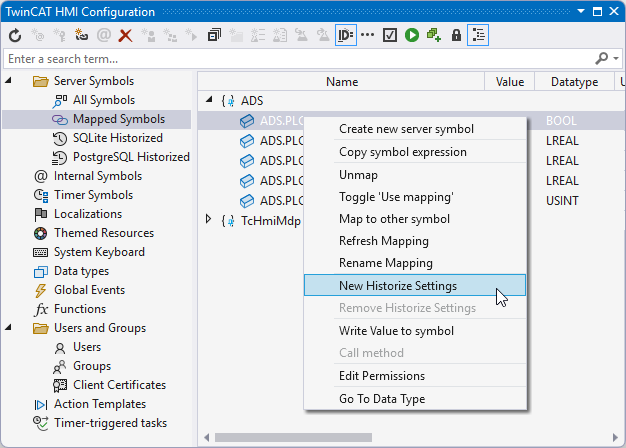Open Groups under Users and Groups
626x448 pixels.
(92, 366)
